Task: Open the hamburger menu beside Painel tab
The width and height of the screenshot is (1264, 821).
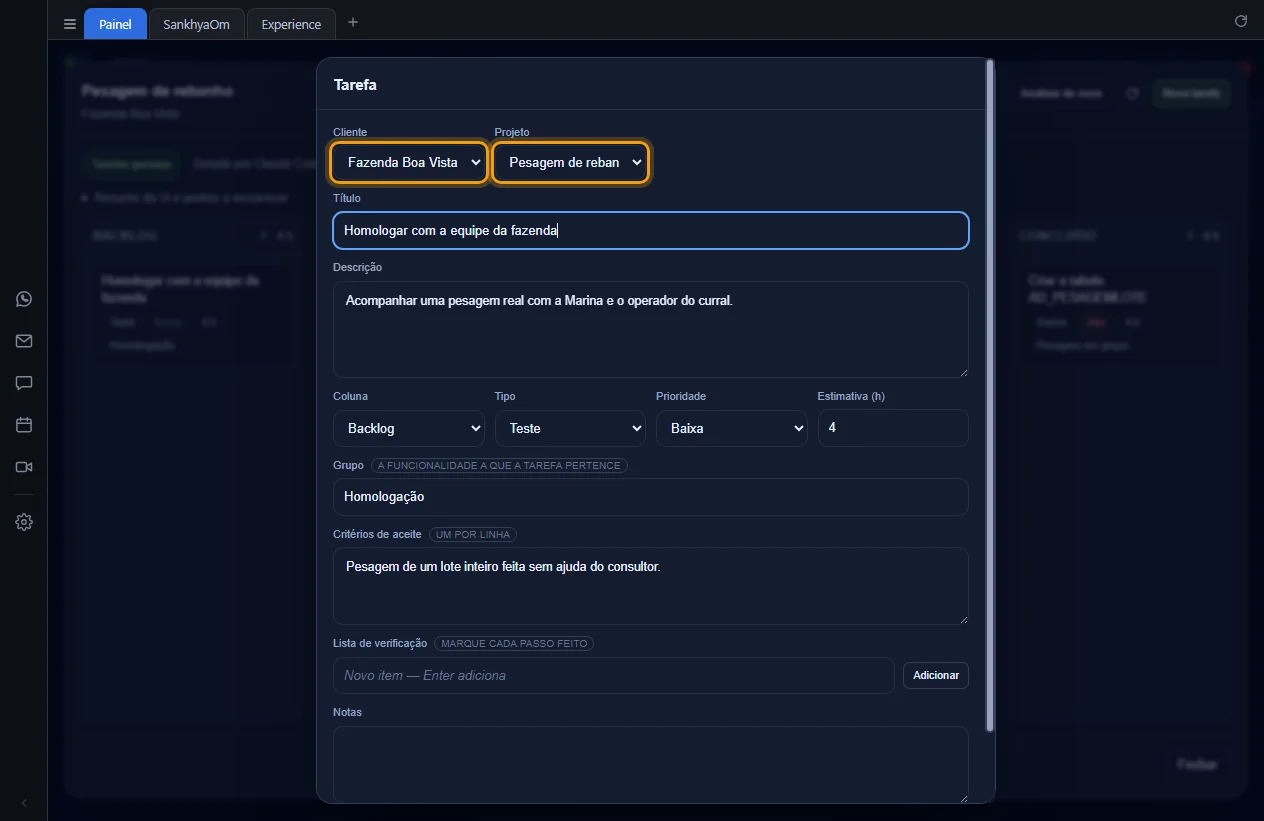Action: (70, 24)
